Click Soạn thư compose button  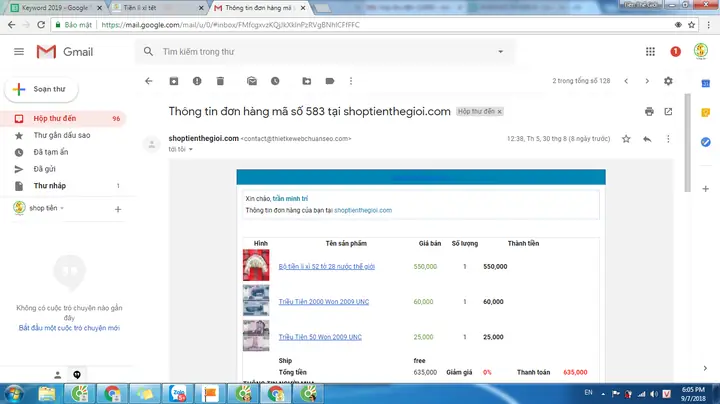coord(41,89)
